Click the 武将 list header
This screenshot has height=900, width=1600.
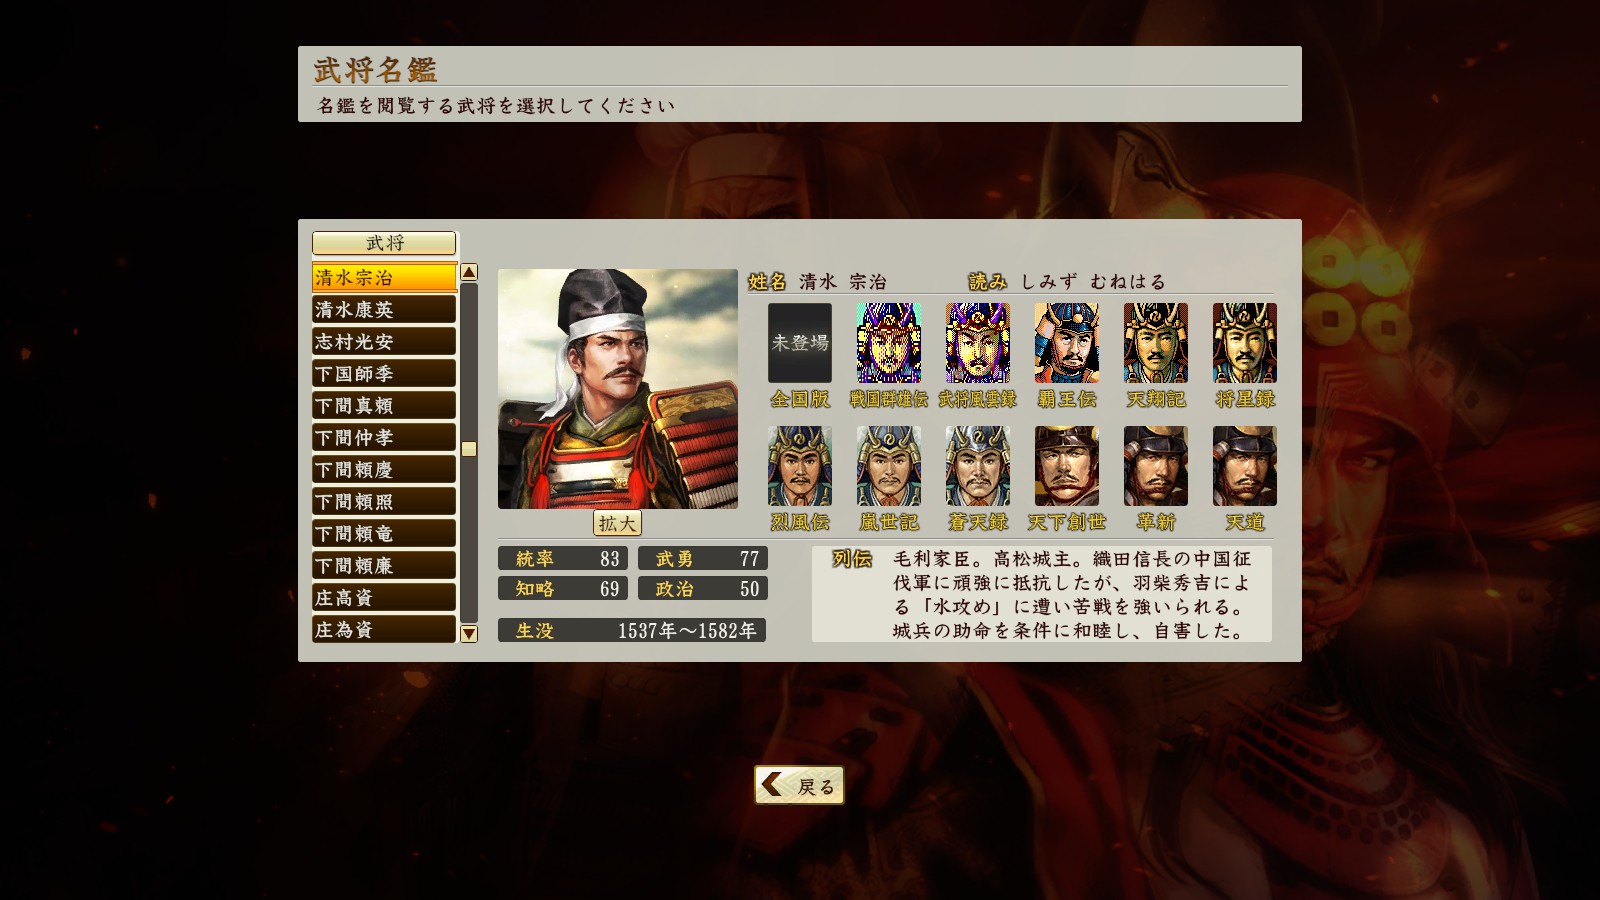point(384,243)
